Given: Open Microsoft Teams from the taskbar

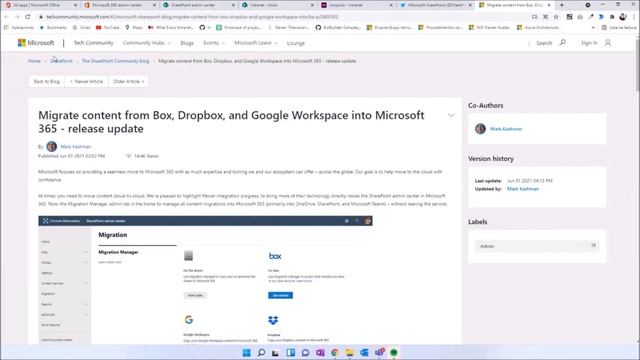Looking at the screenshot, I should (x=379, y=353).
